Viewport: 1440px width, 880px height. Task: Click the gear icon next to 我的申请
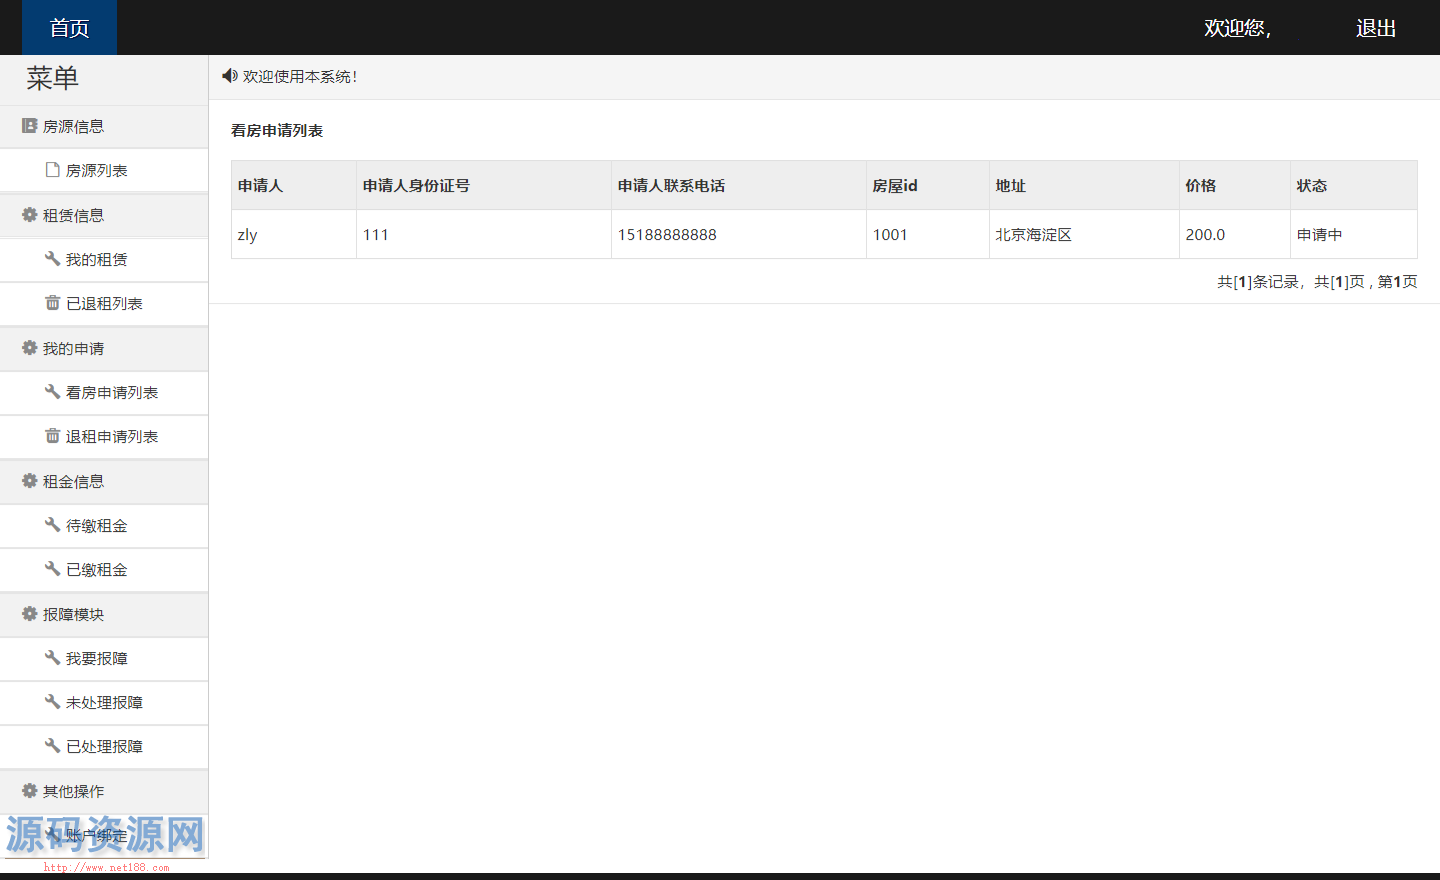[29, 348]
